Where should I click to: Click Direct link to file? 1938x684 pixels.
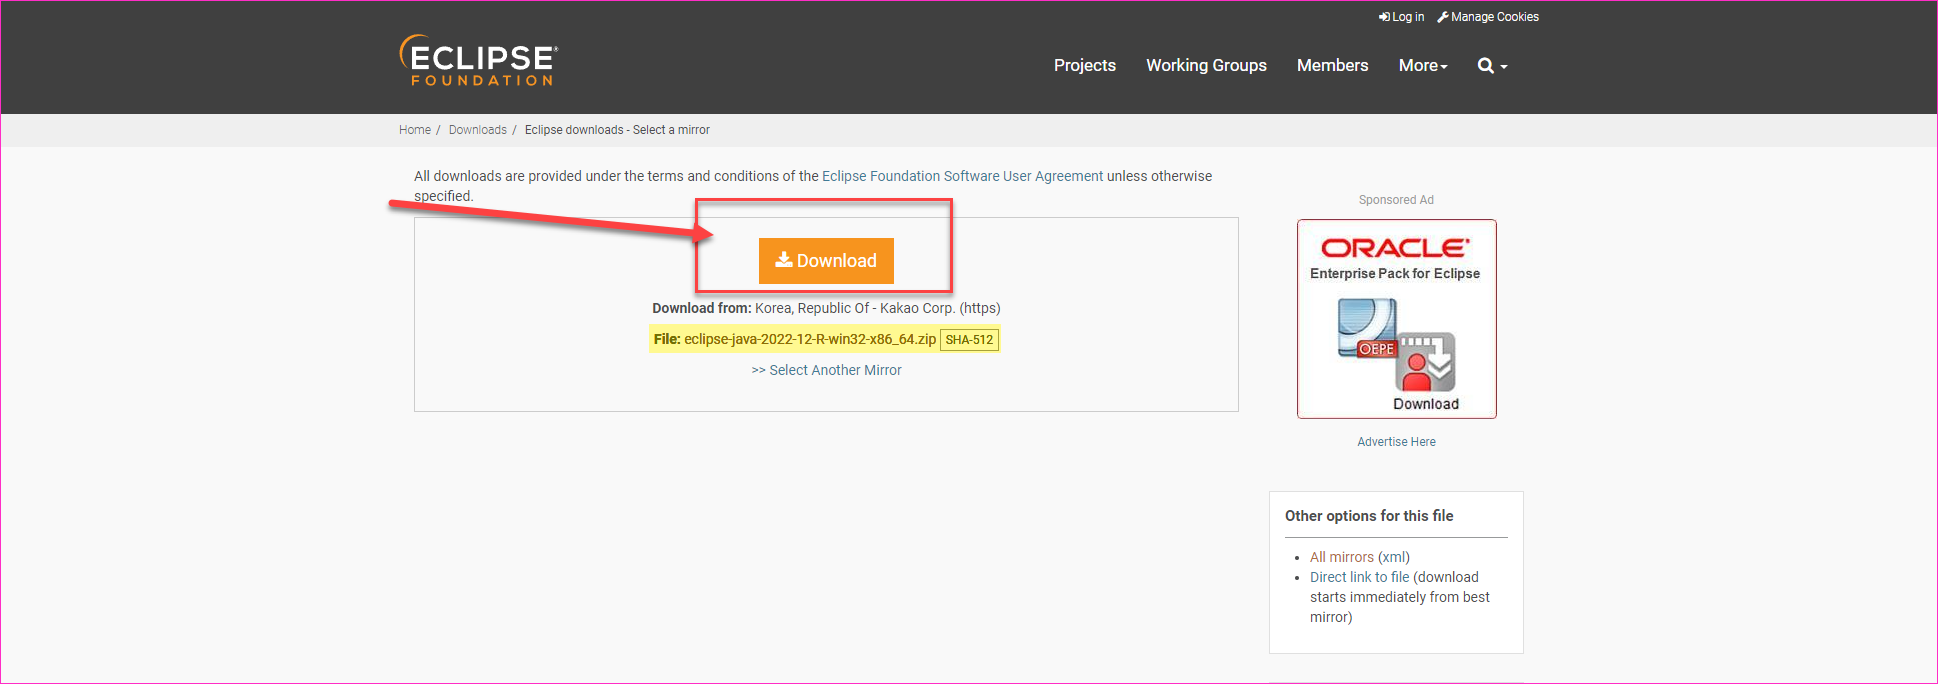click(1359, 577)
